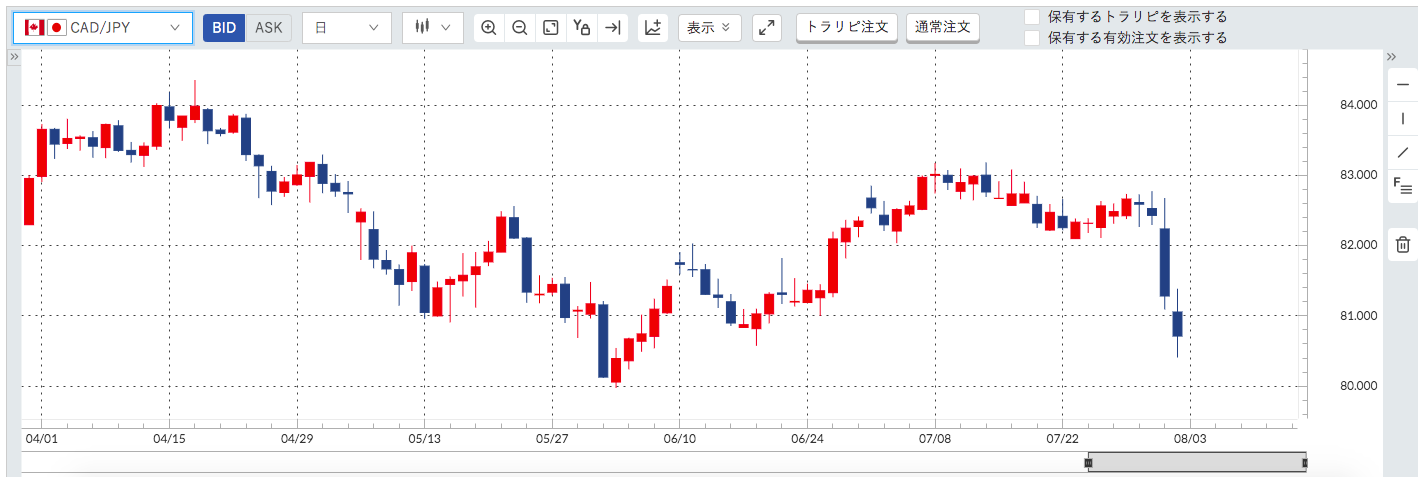Click the 04/01 date axis label
Image resolution: width=1418 pixels, height=477 pixels.
click(x=41, y=439)
